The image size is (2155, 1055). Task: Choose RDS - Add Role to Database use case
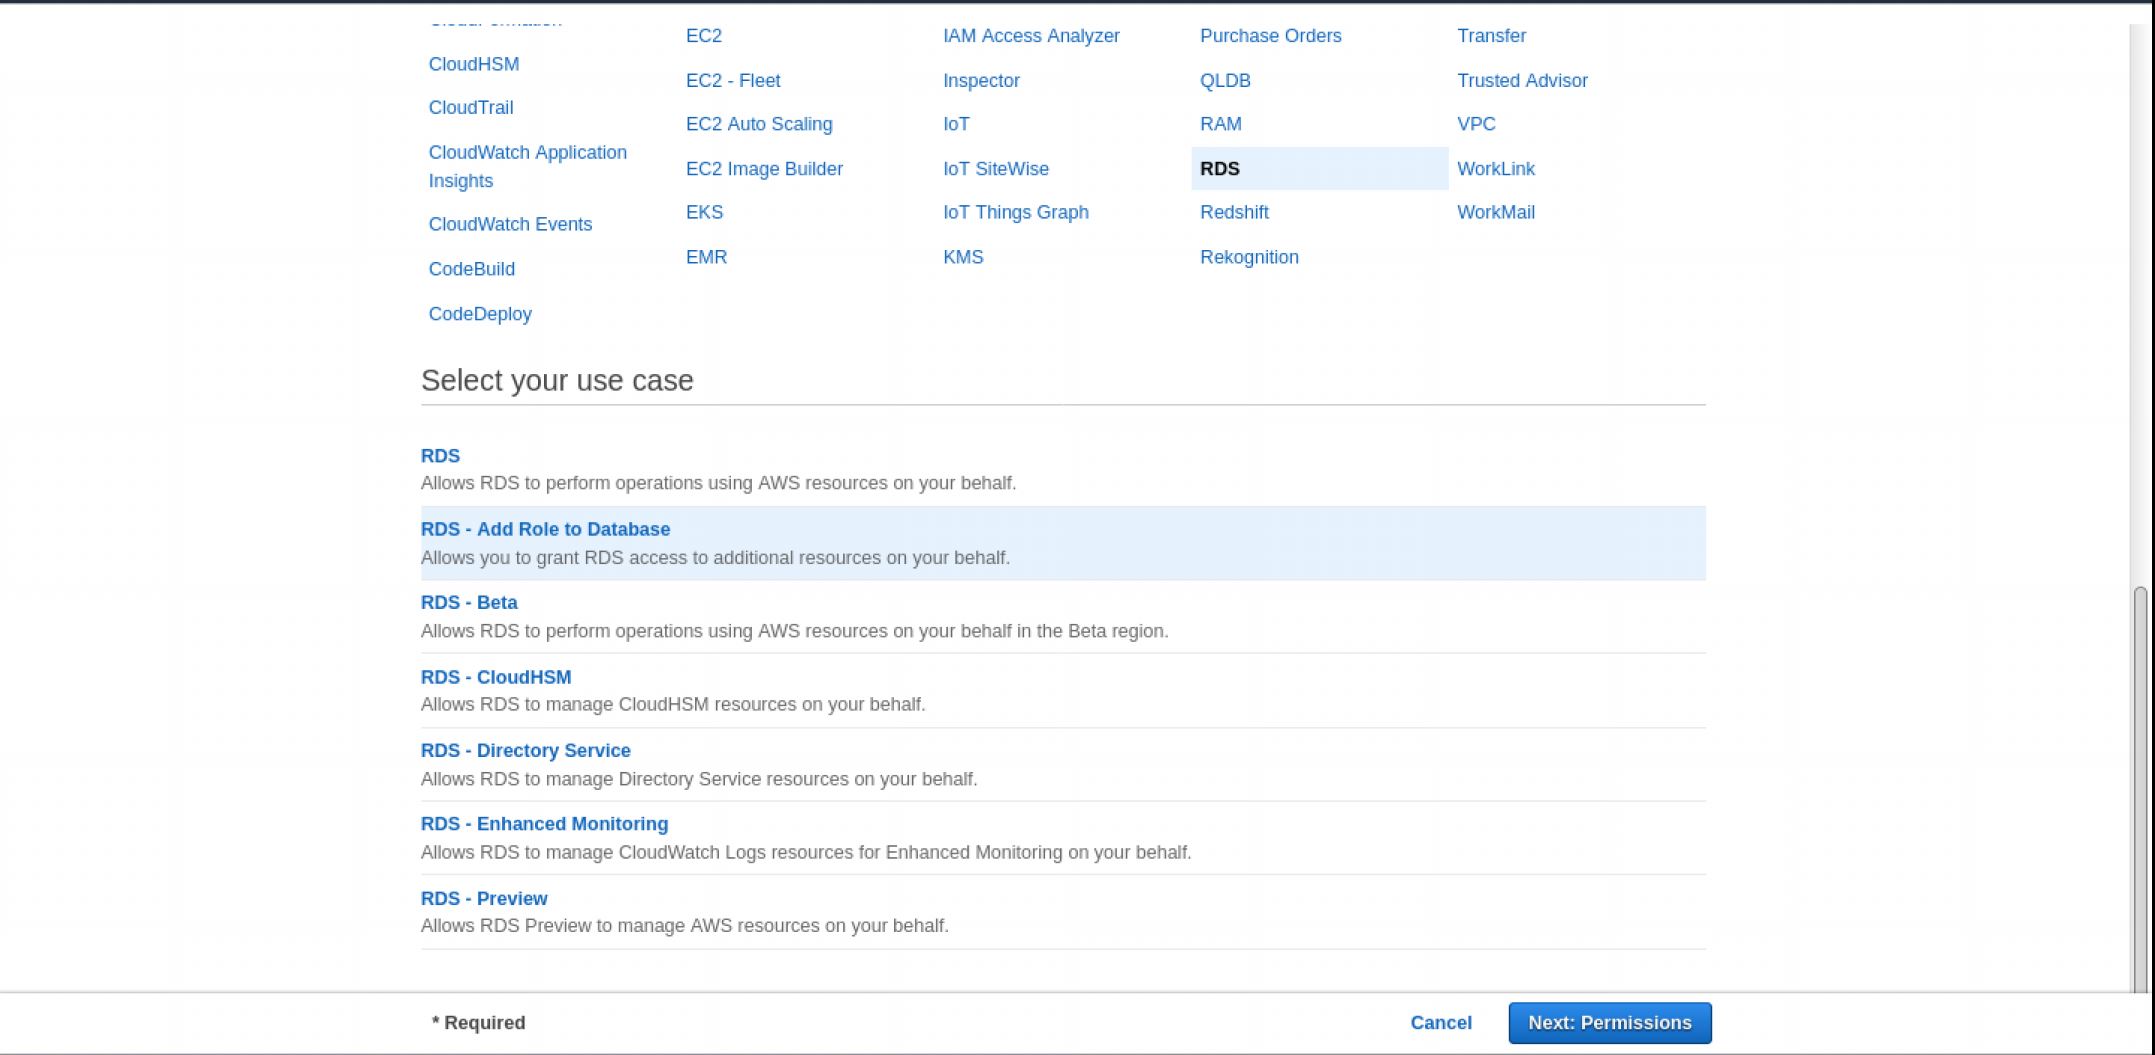point(545,529)
